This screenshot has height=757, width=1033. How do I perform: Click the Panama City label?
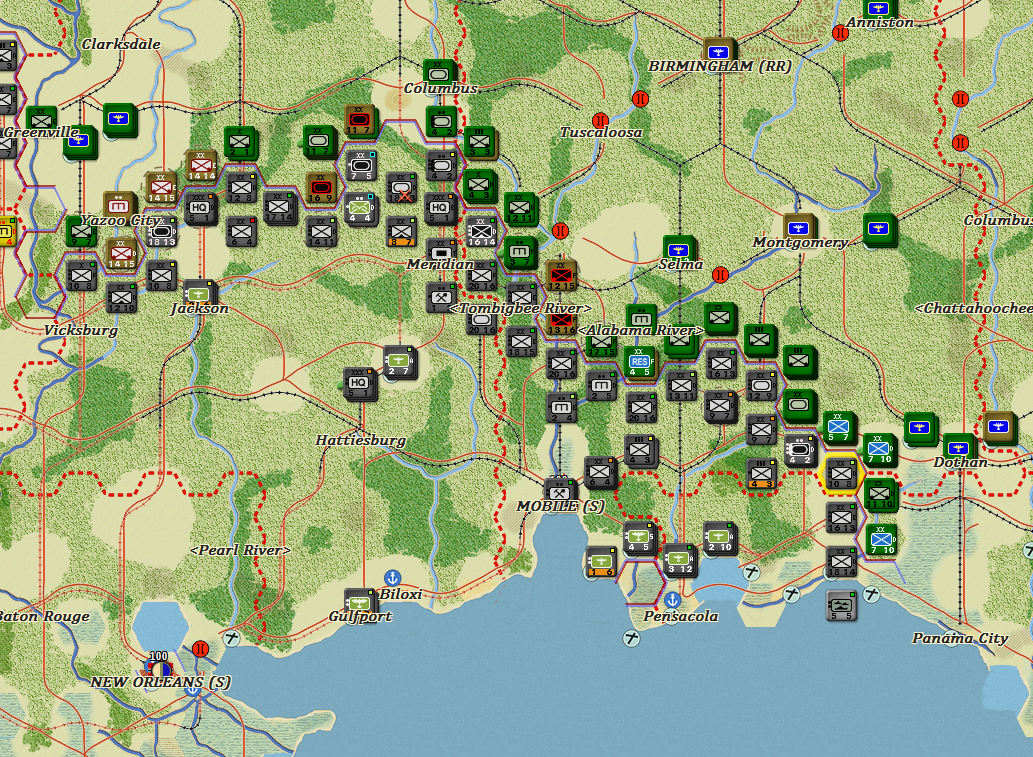(x=960, y=638)
